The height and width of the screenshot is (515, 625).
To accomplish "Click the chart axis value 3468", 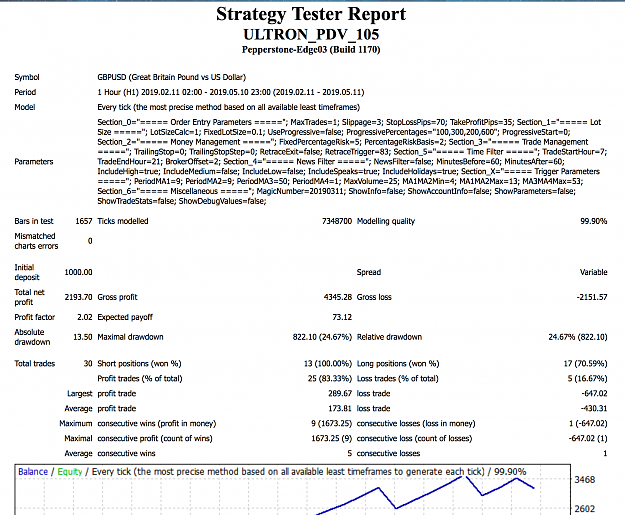I will coord(585,480).
